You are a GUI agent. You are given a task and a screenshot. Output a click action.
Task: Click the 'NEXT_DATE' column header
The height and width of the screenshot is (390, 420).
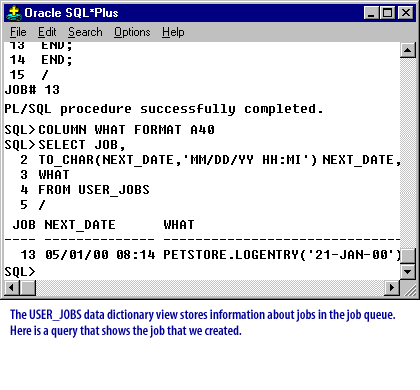(80, 225)
